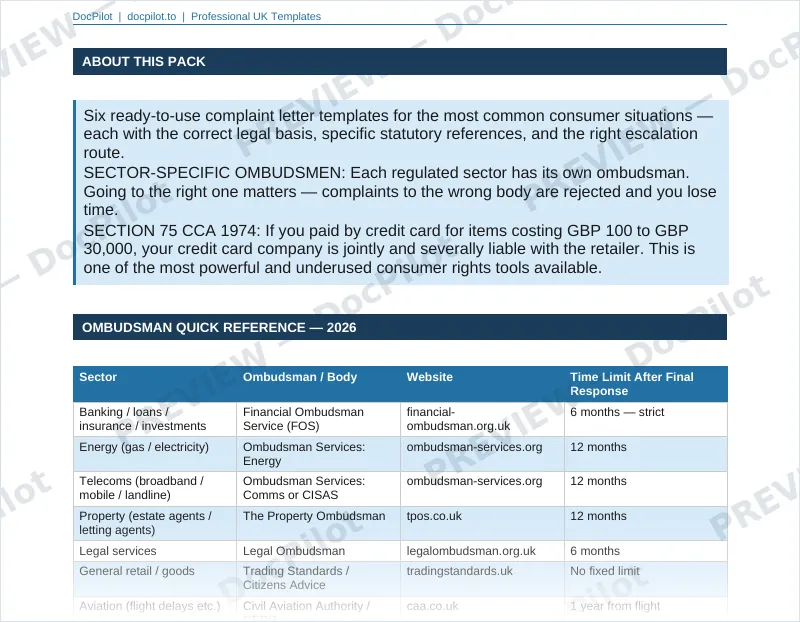Click '12 months' in the Telecoms row
The image size is (800, 622).
click(x=646, y=488)
